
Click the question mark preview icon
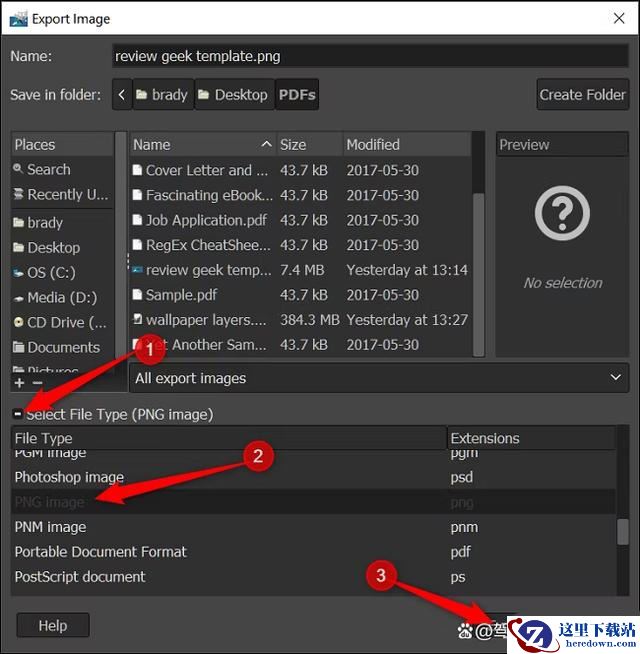pyautogui.click(x=562, y=213)
